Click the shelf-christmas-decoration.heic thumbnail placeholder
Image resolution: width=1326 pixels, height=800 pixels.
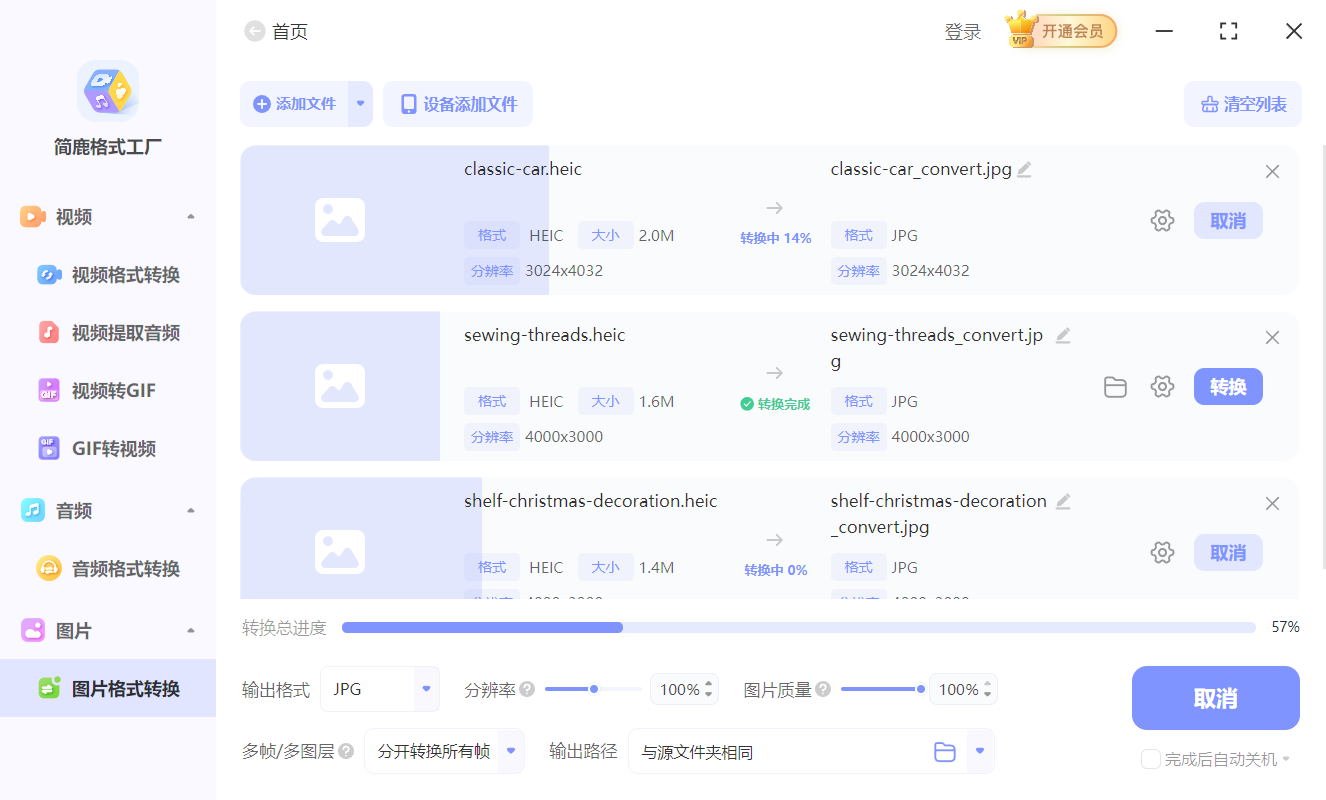click(340, 552)
